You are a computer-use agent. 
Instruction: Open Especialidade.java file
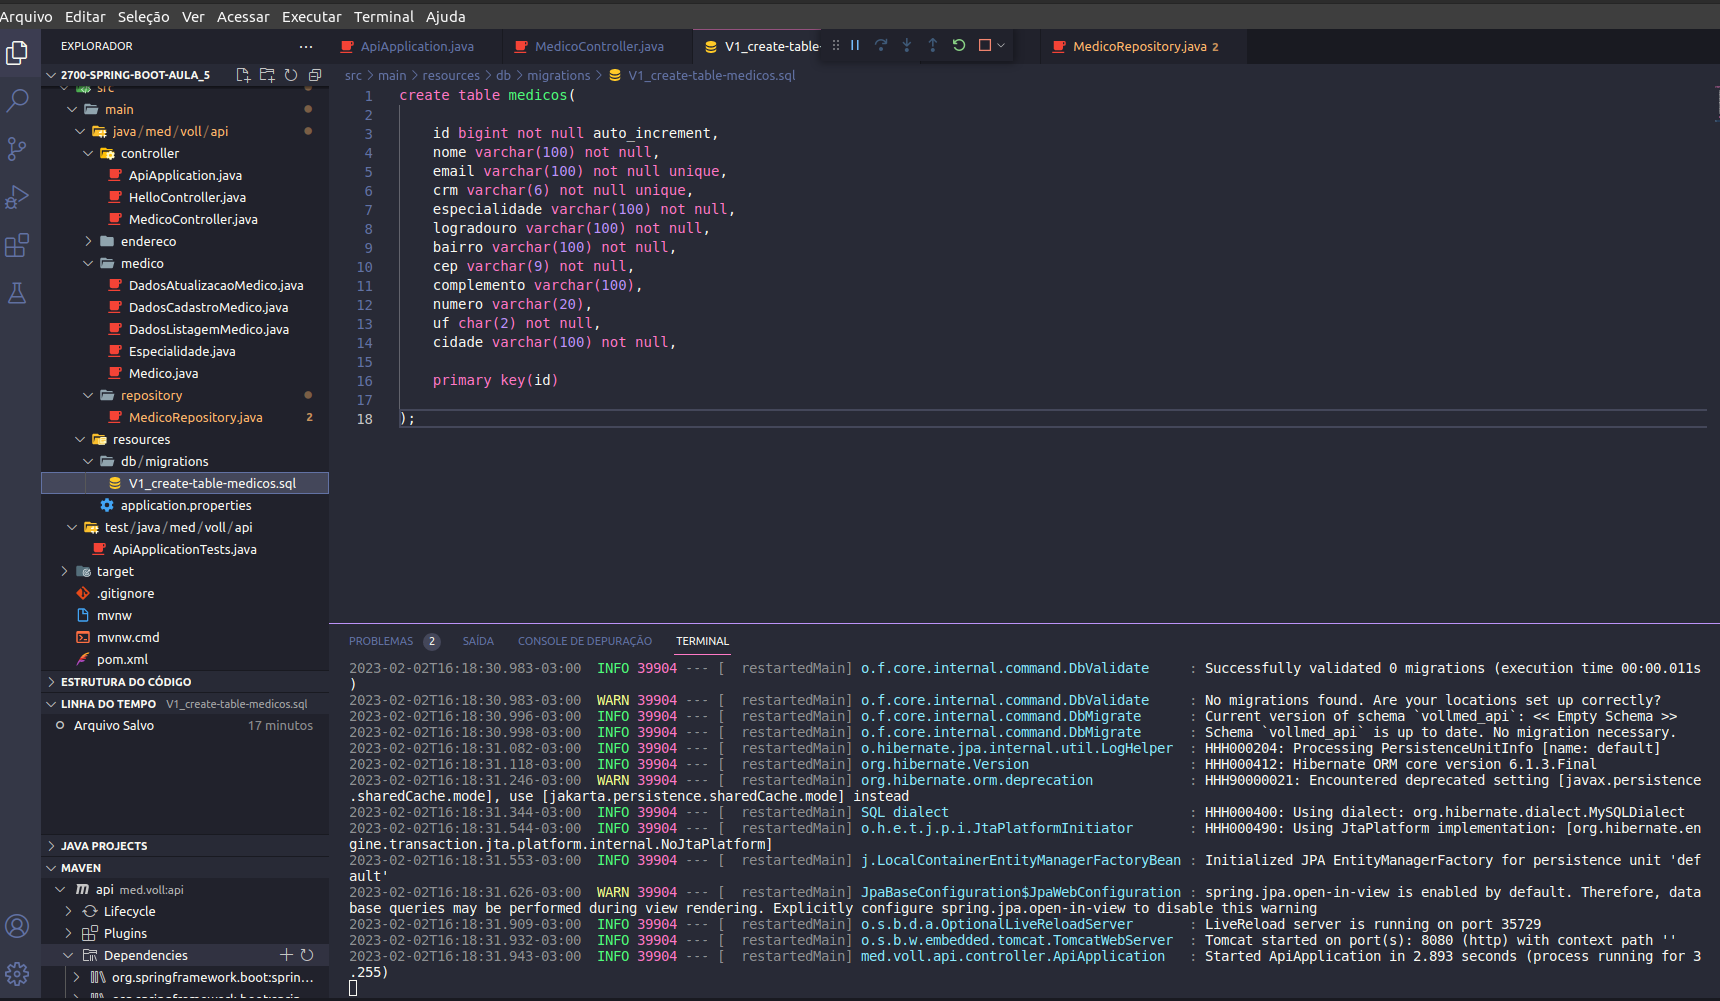[x=182, y=351]
